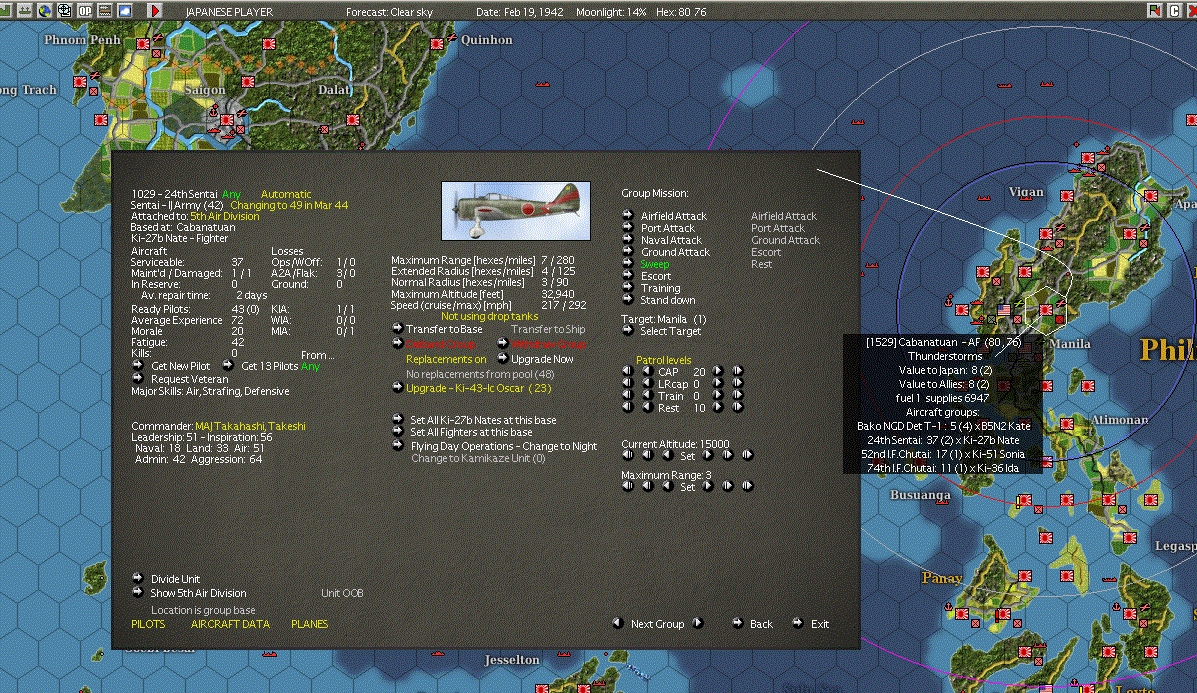This screenshot has width=1197, height=693.
Task: Select the Escort group mission
Action: pos(656,276)
